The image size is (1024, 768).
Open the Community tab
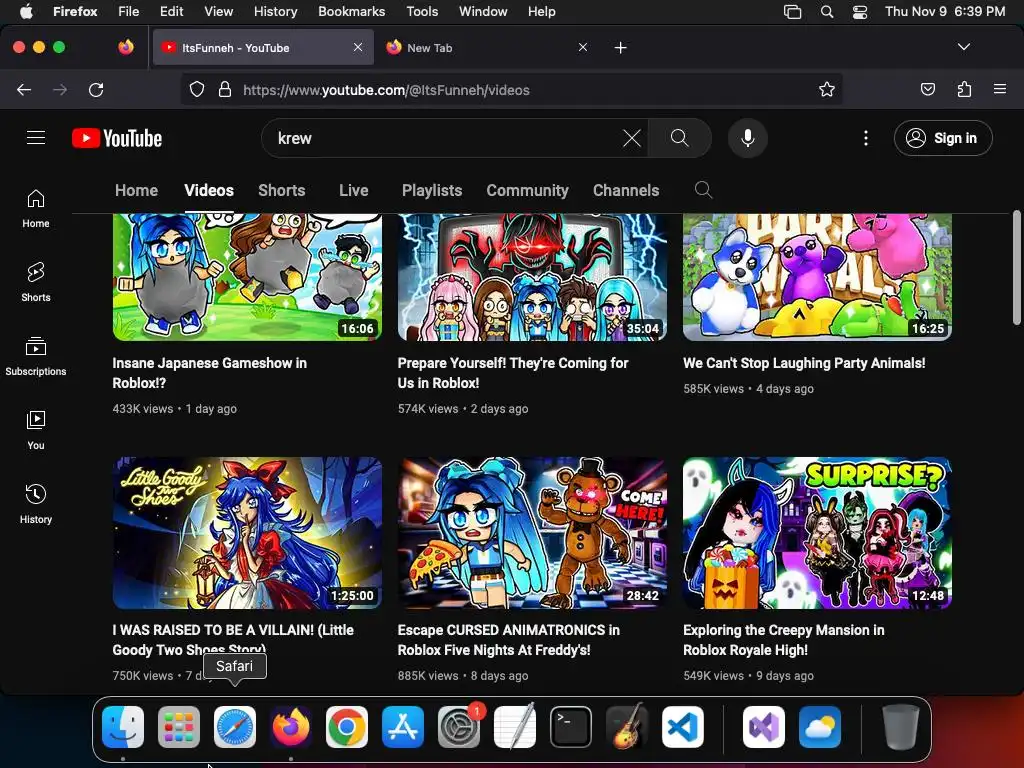(x=527, y=190)
